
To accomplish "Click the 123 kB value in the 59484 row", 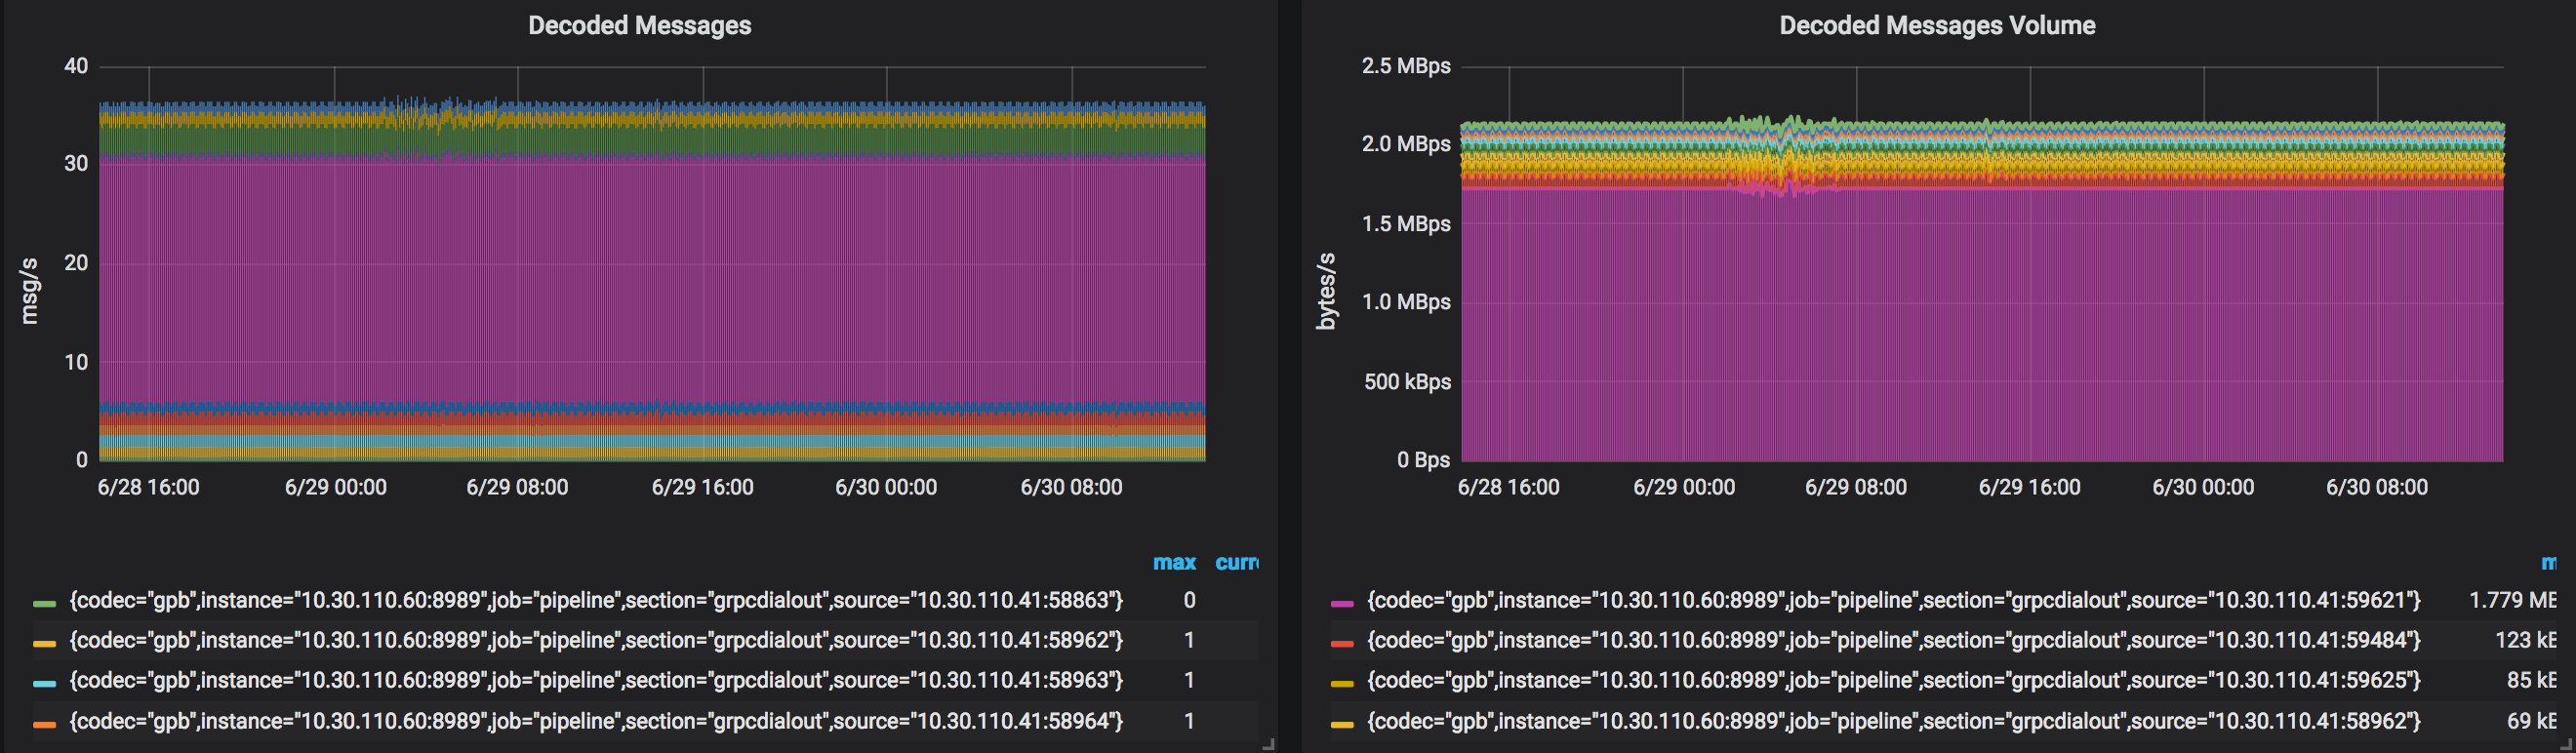I will tap(2525, 640).
